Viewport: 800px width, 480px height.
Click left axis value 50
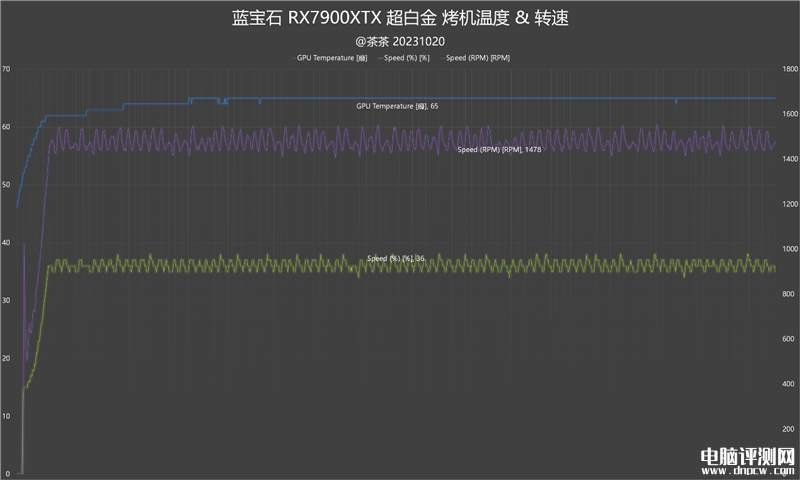pos(6,185)
